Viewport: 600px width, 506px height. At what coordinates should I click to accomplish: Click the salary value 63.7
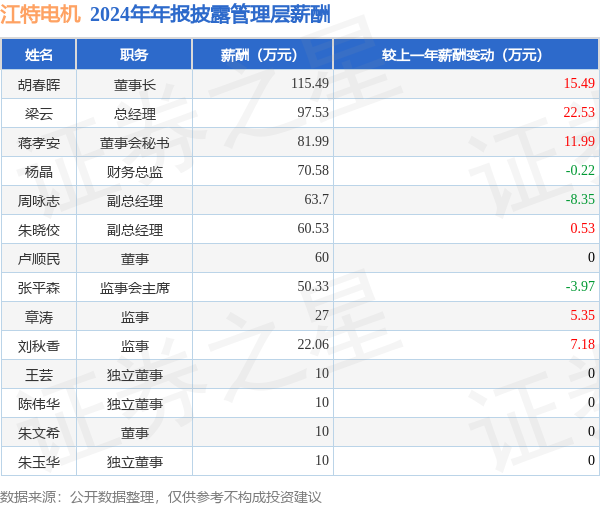316,200
